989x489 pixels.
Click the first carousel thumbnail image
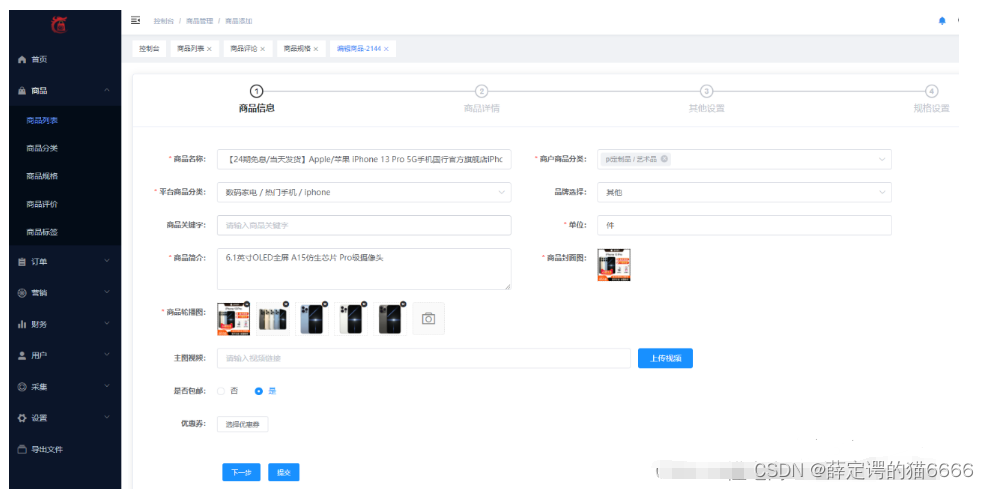click(233, 319)
